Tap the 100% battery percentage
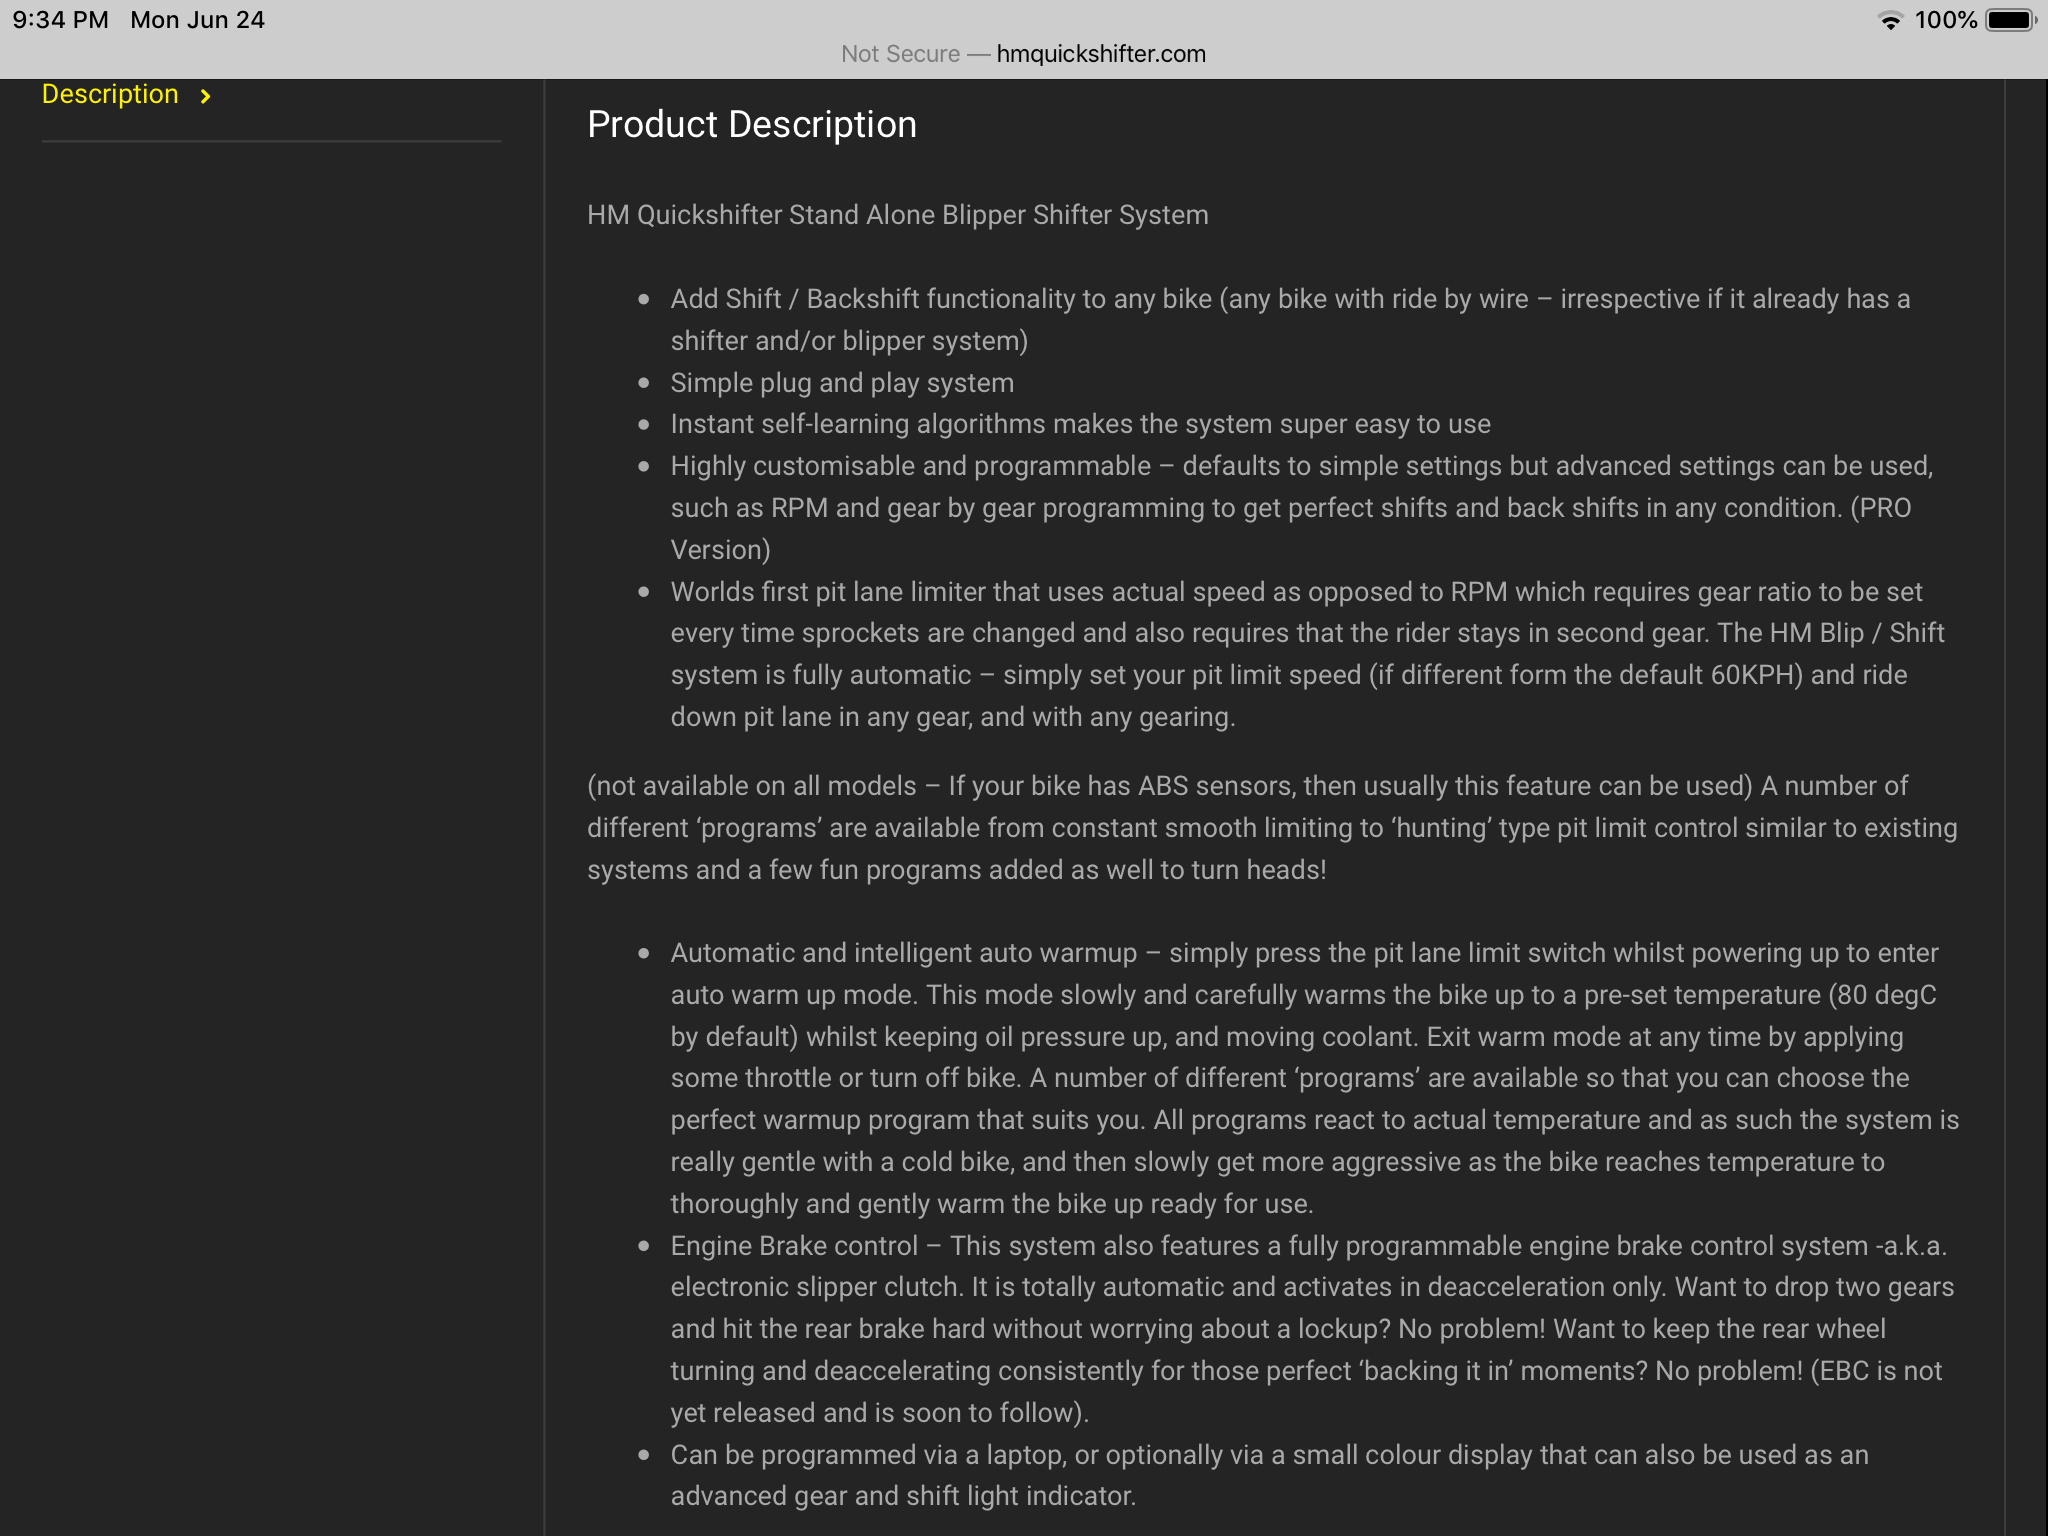This screenshot has height=1536, width=2048. tap(1945, 20)
